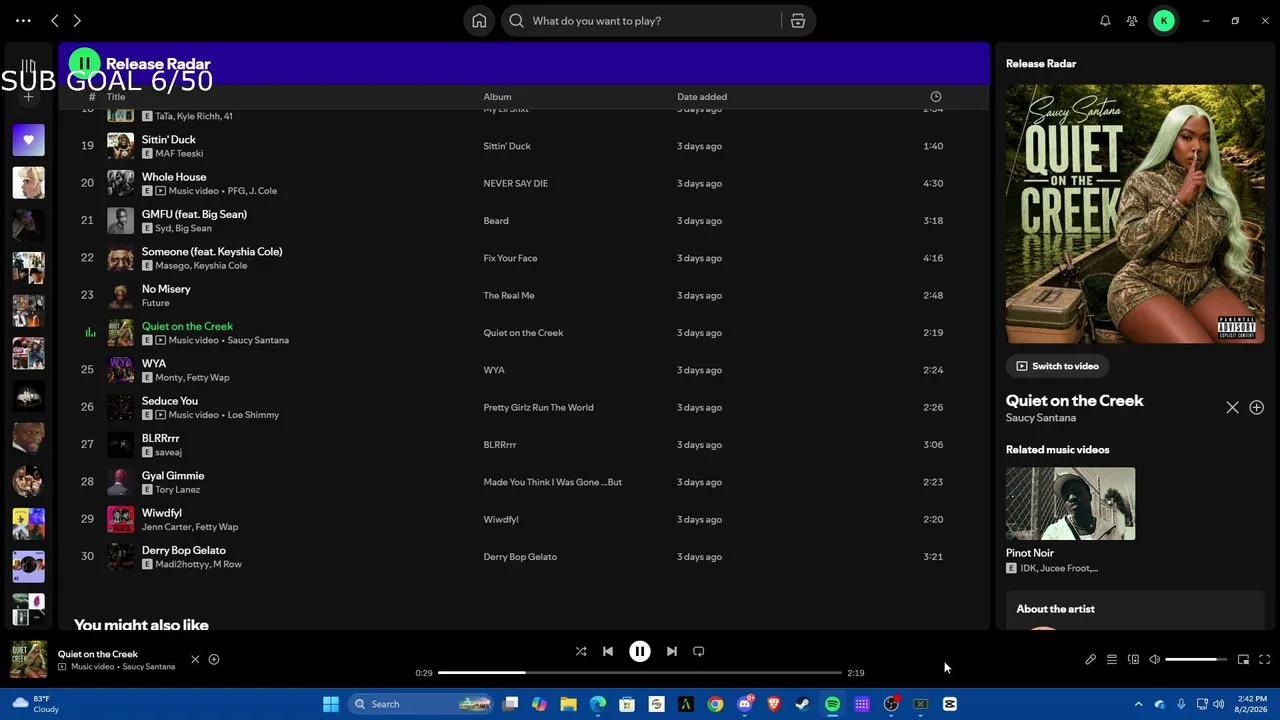
Task: Open the Windows Start menu
Action: [331, 704]
